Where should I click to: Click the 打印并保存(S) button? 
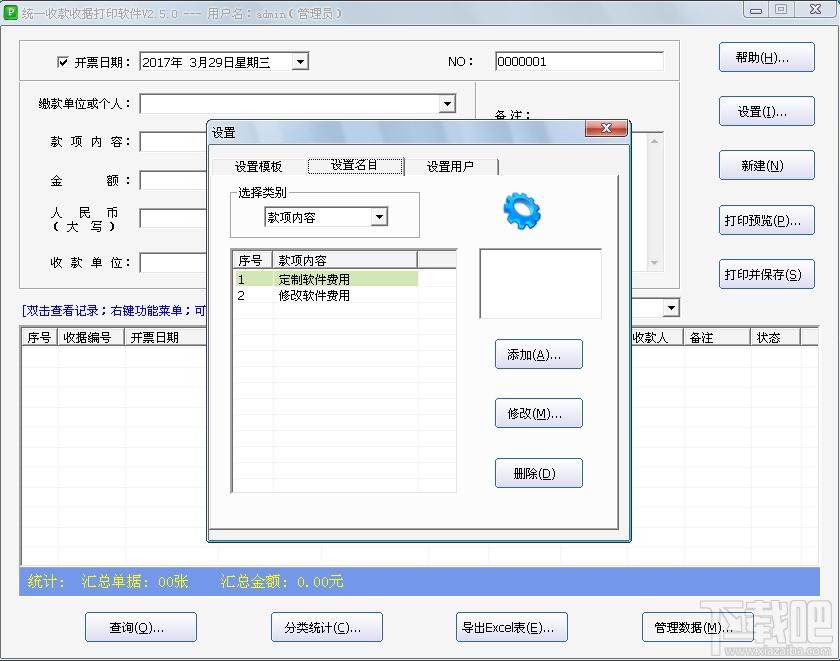click(767, 274)
